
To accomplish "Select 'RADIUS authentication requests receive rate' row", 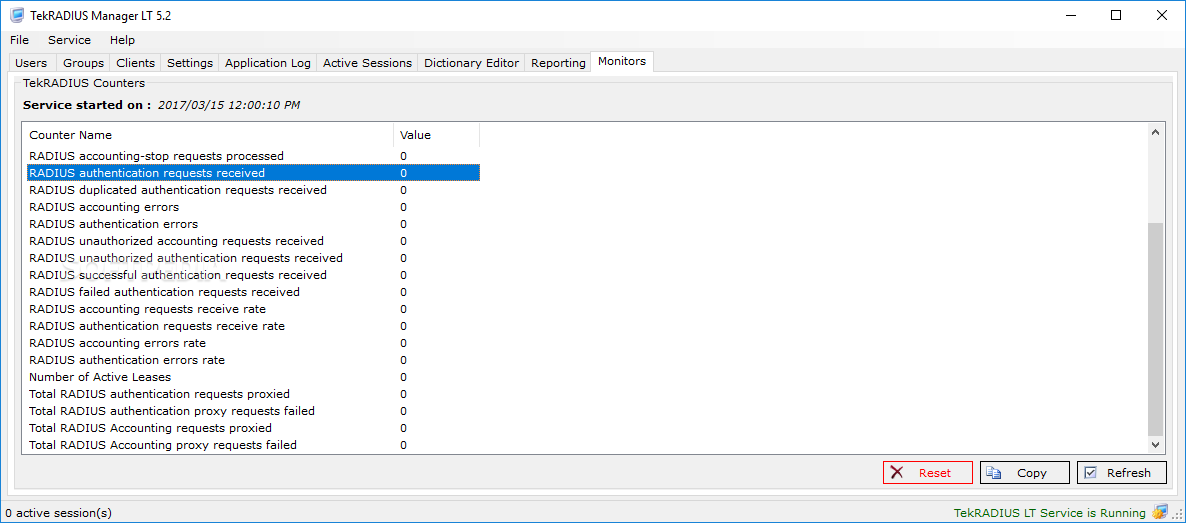I will [253, 326].
